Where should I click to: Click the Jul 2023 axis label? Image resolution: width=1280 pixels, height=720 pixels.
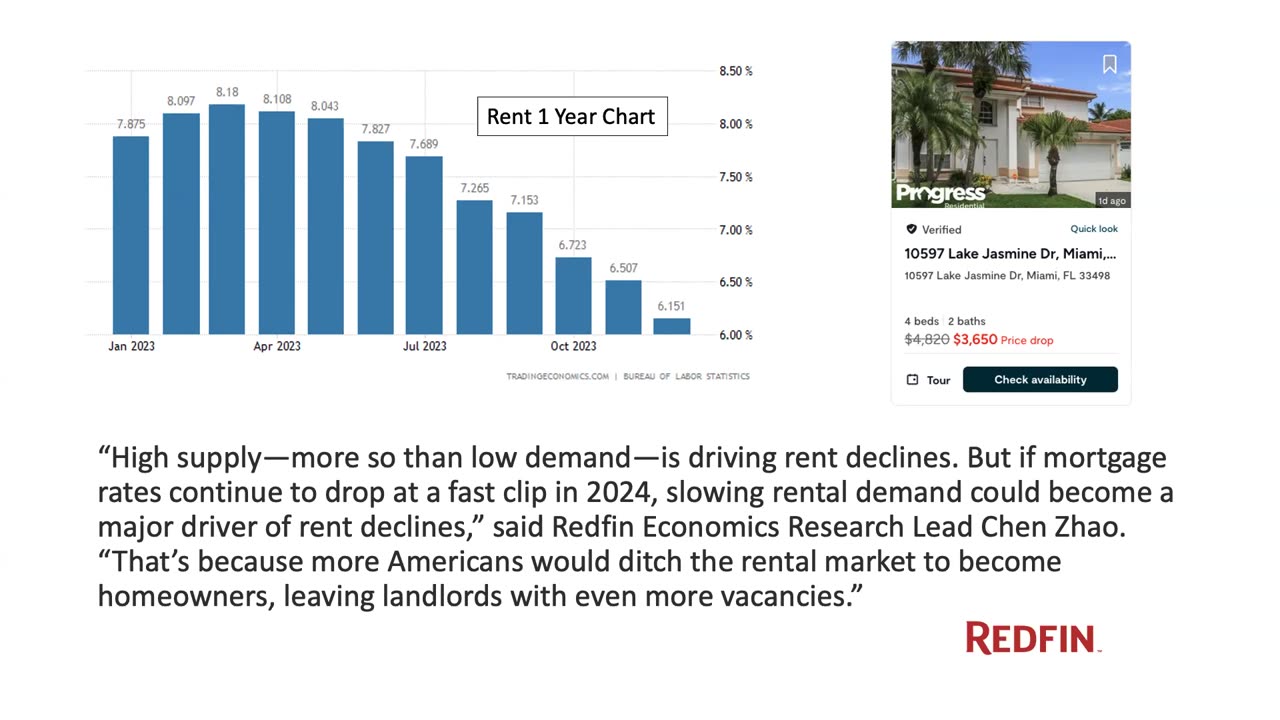coord(425,347)
